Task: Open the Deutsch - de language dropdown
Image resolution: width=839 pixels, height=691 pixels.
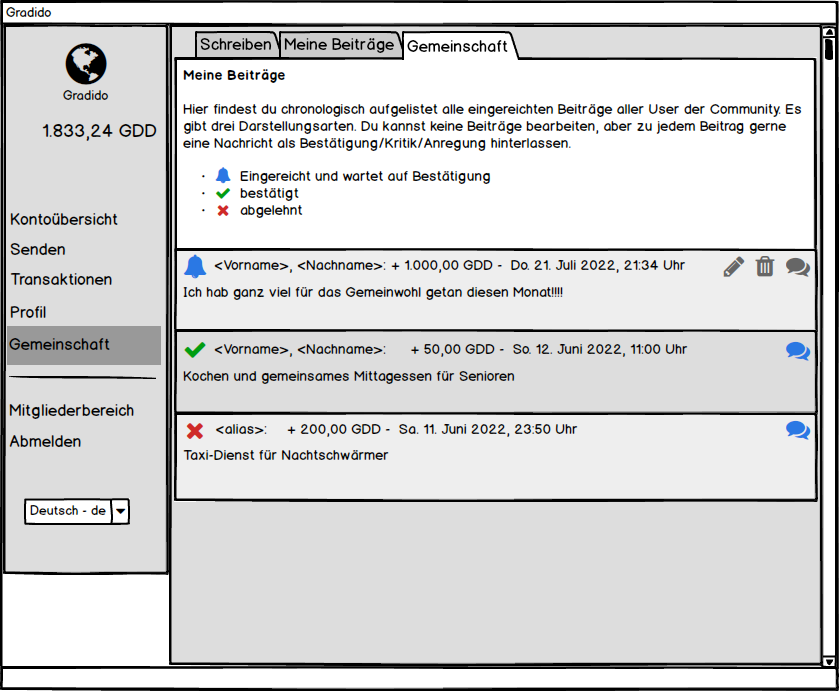Action: [120, 511]
